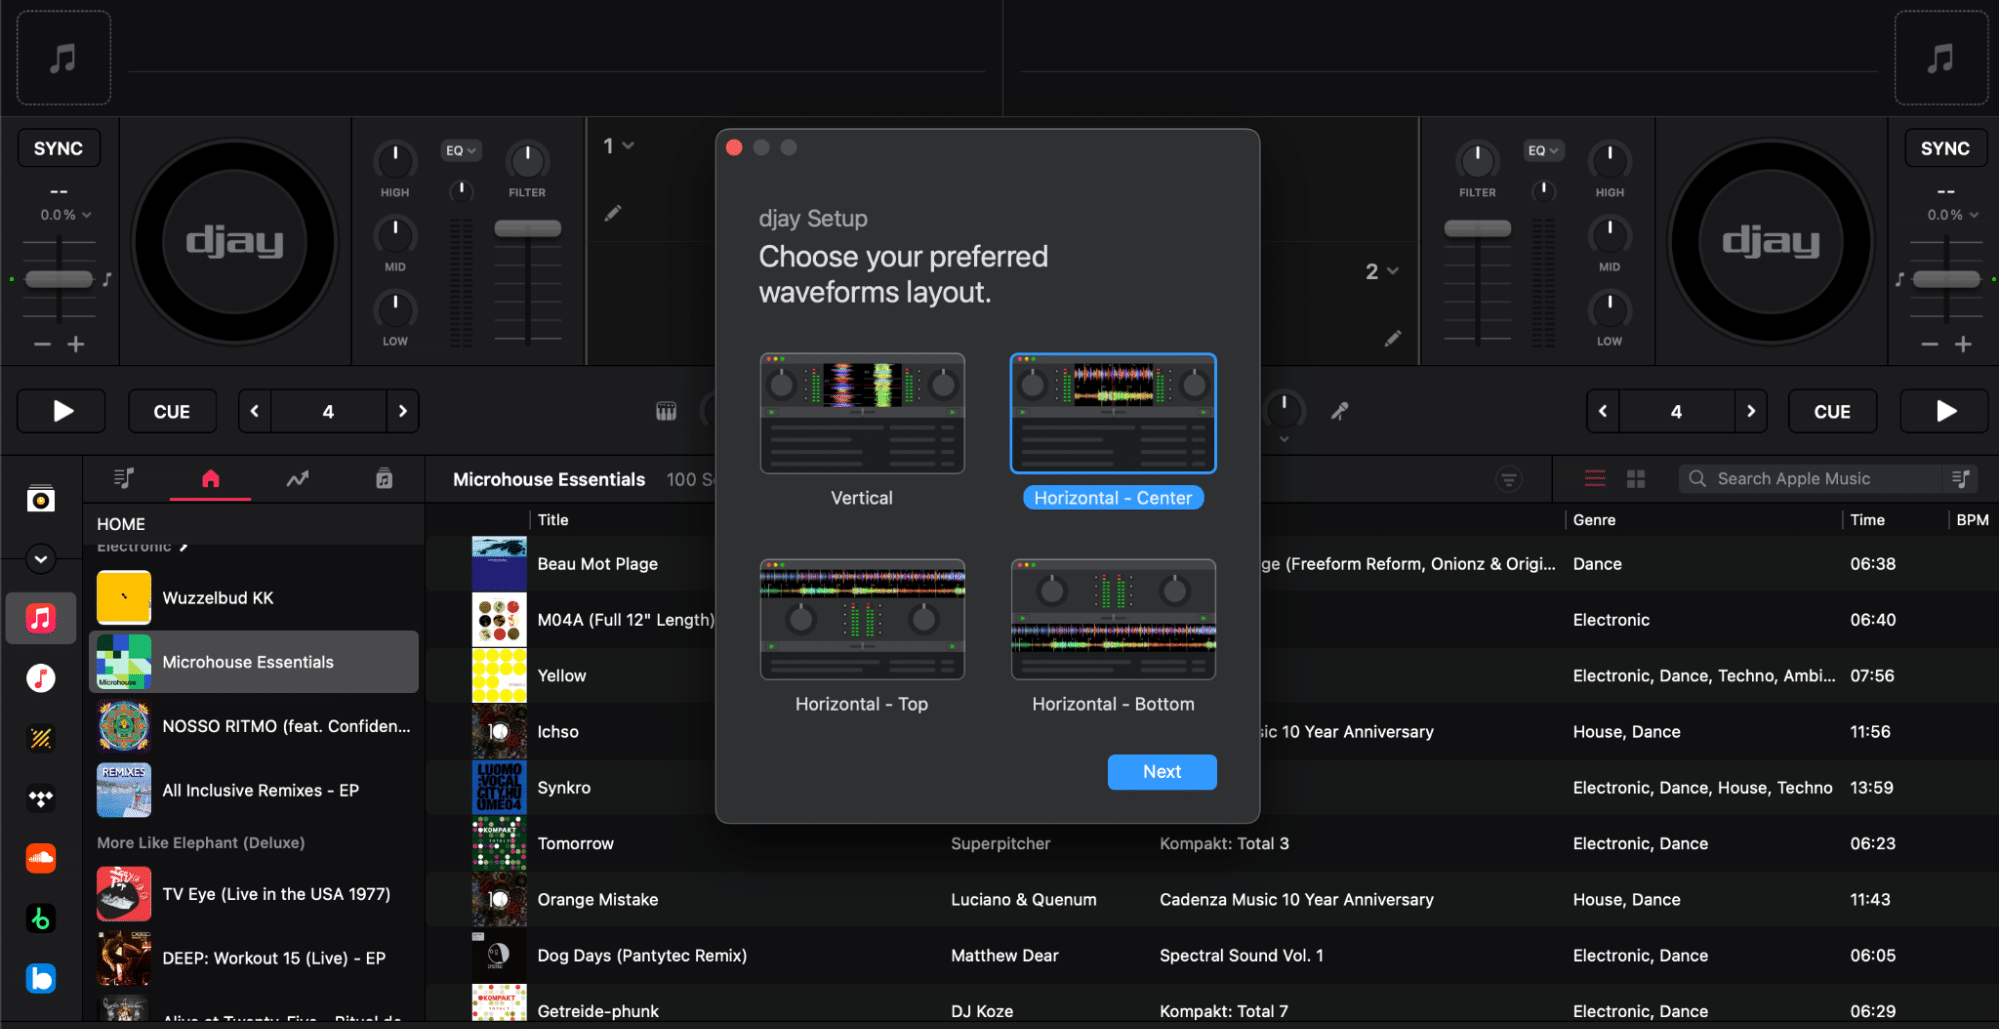Open the trending charts tab in the library

coord(297,479)
